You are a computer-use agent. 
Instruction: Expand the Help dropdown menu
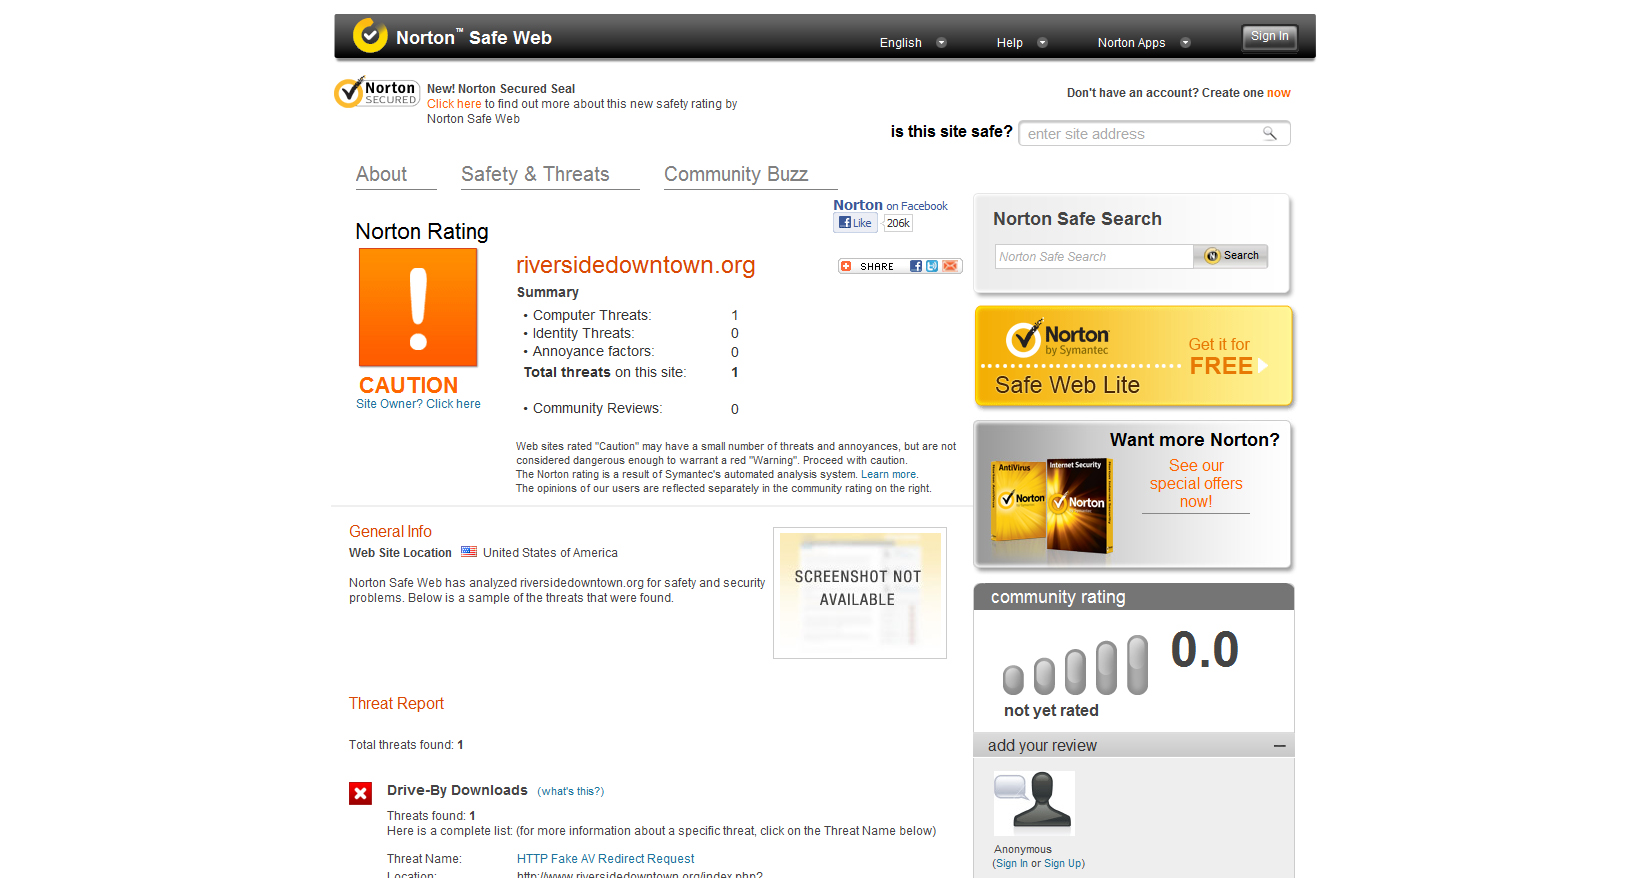tap(1021, 43)
